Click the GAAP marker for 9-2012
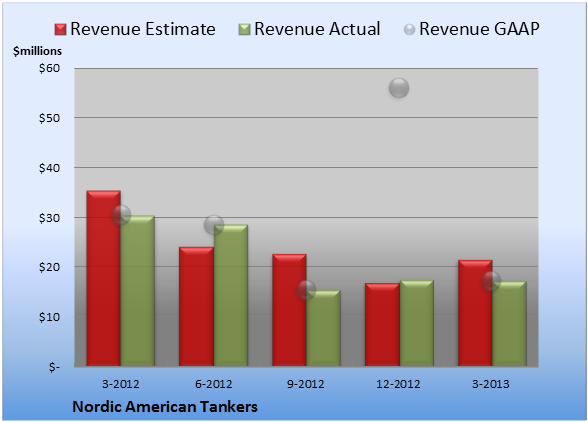 tap(306, 290)
